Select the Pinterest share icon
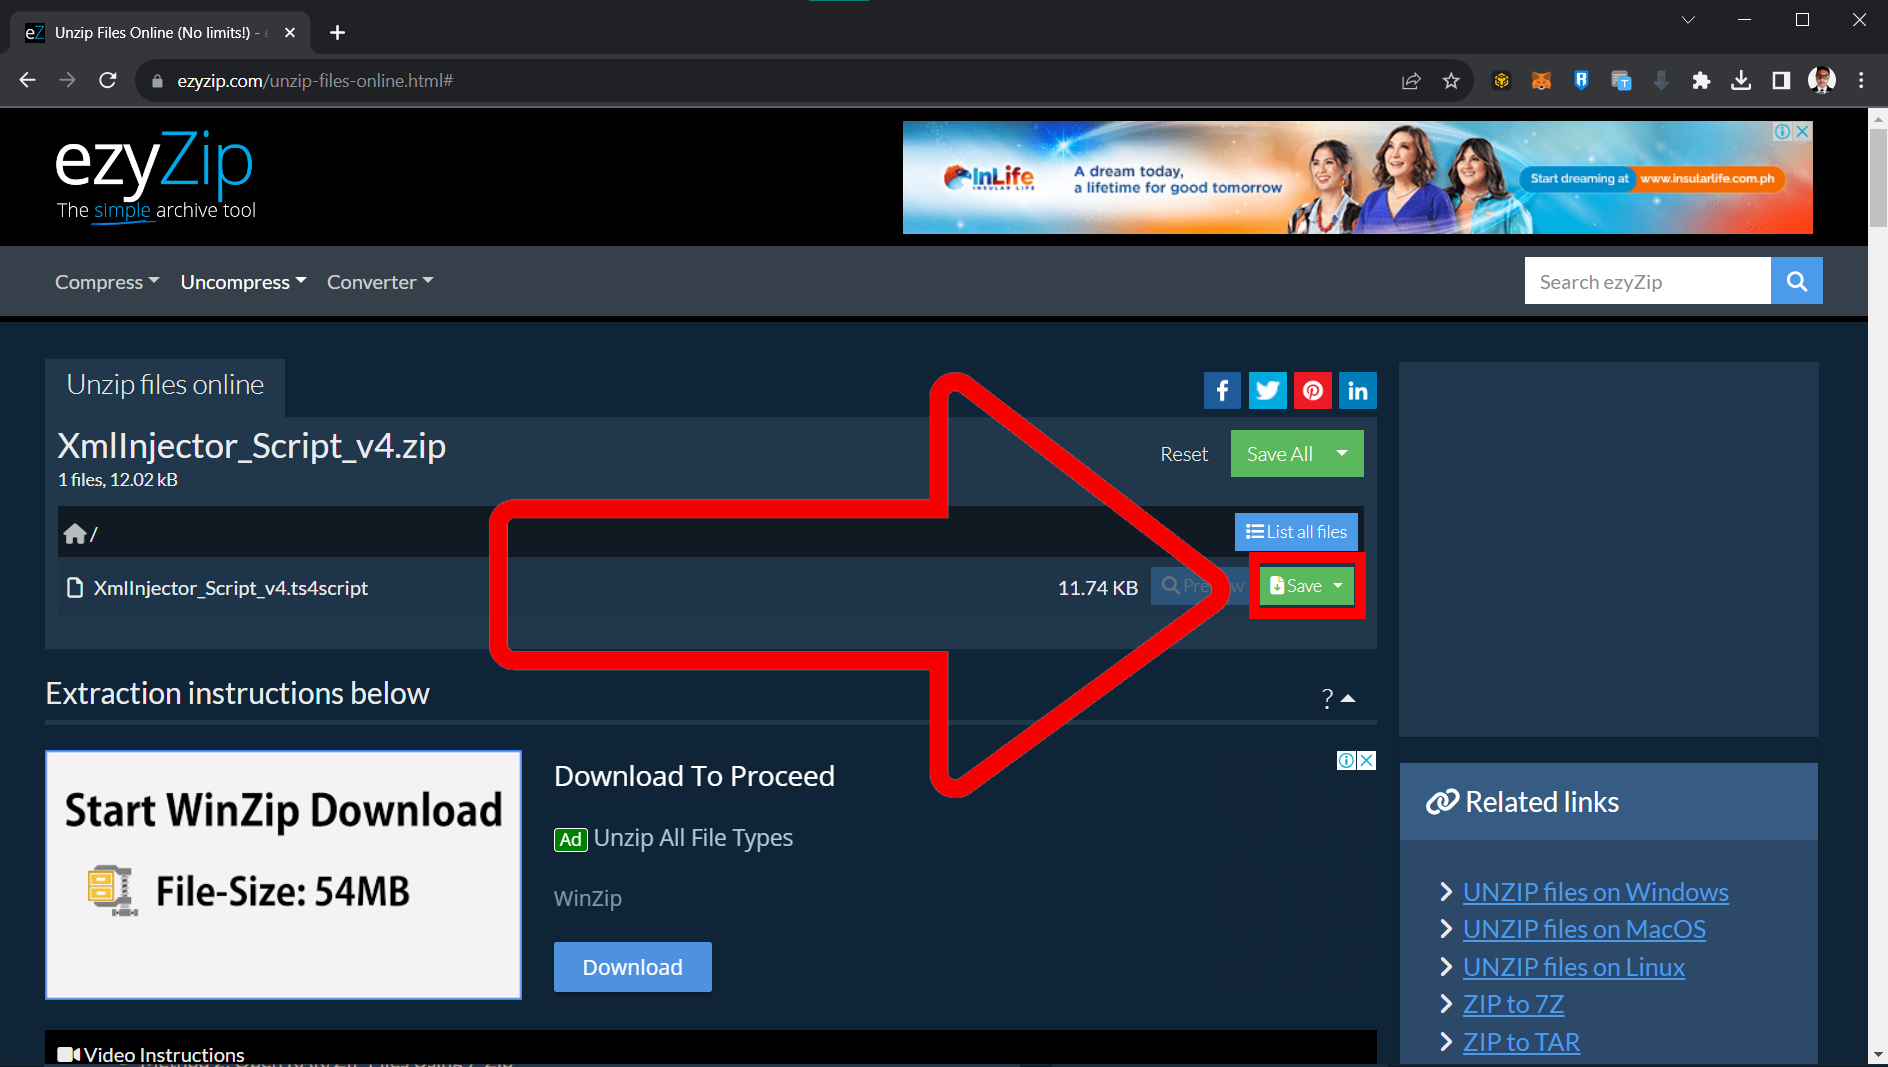This screenshot has width=1888, height=1067. click(x=1312, y=390)
